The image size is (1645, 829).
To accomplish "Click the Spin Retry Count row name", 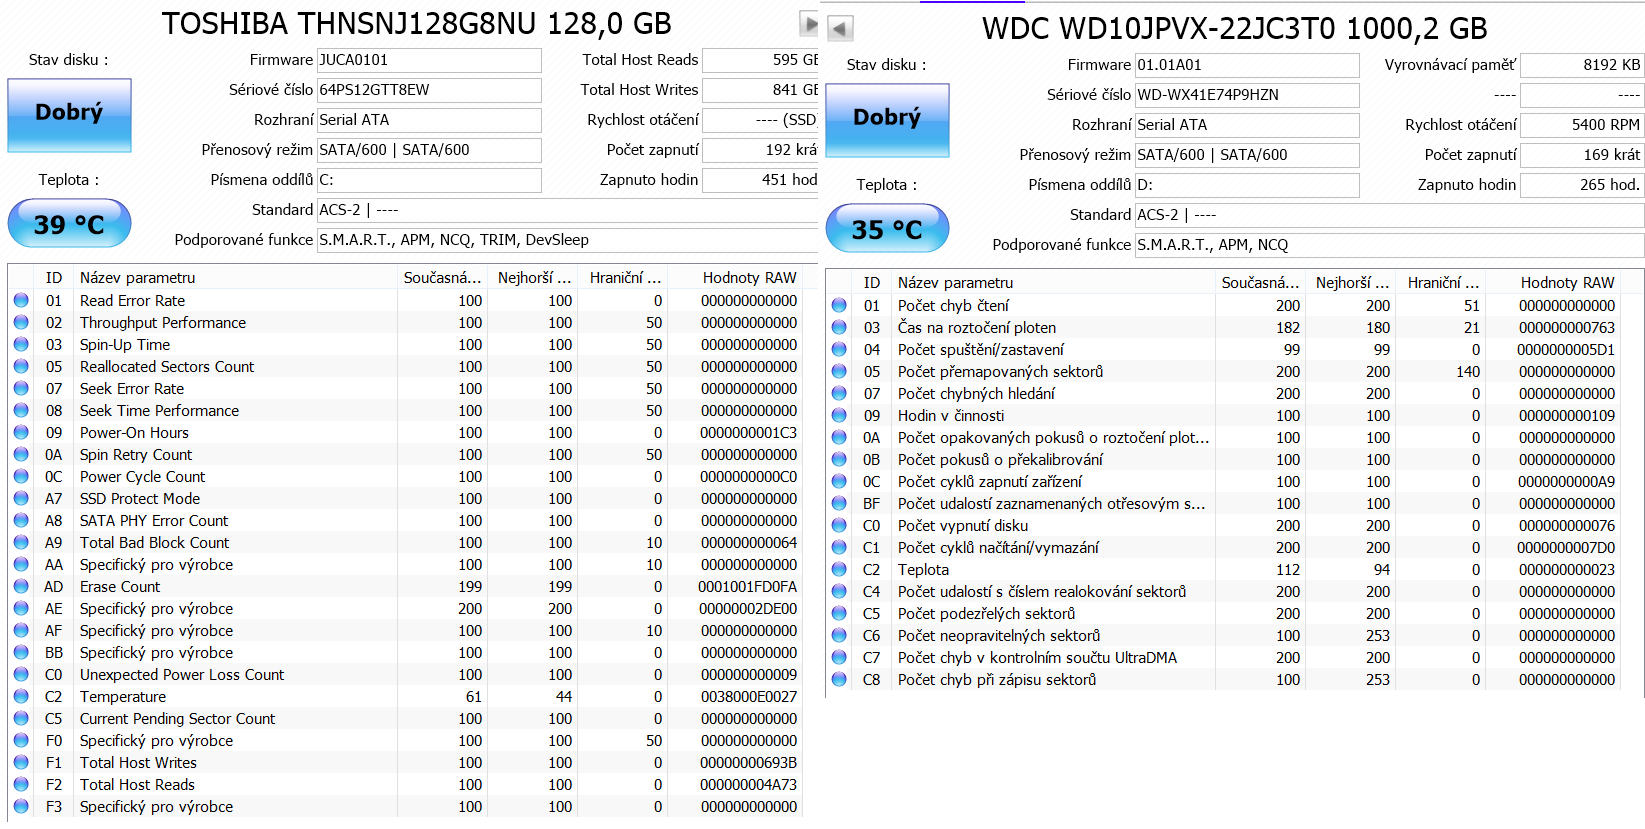I will [x=136, y=455].
